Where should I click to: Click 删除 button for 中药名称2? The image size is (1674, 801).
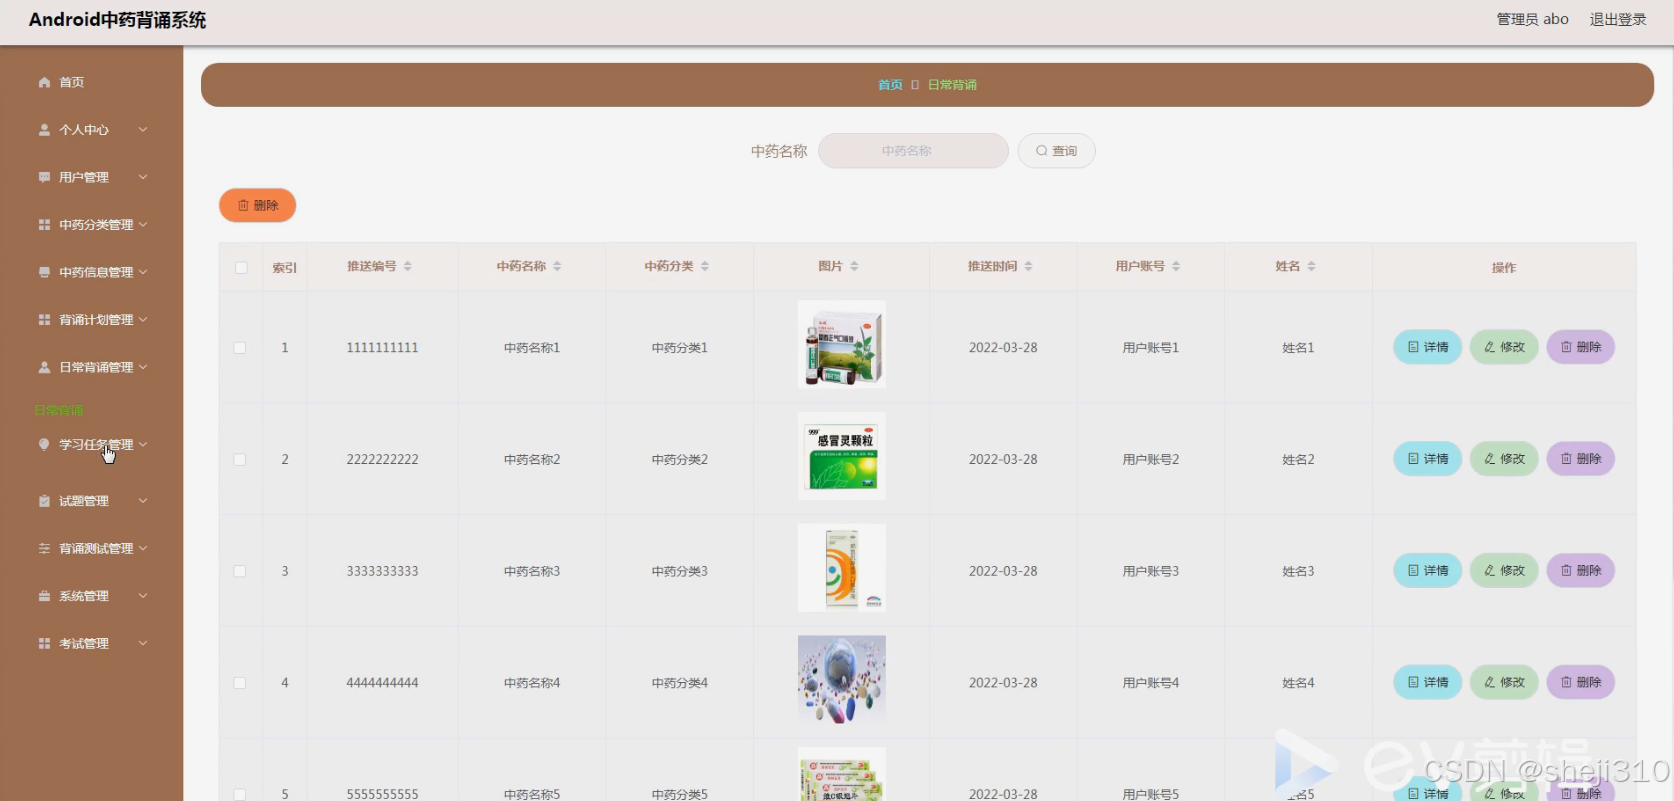point(1581,459)
